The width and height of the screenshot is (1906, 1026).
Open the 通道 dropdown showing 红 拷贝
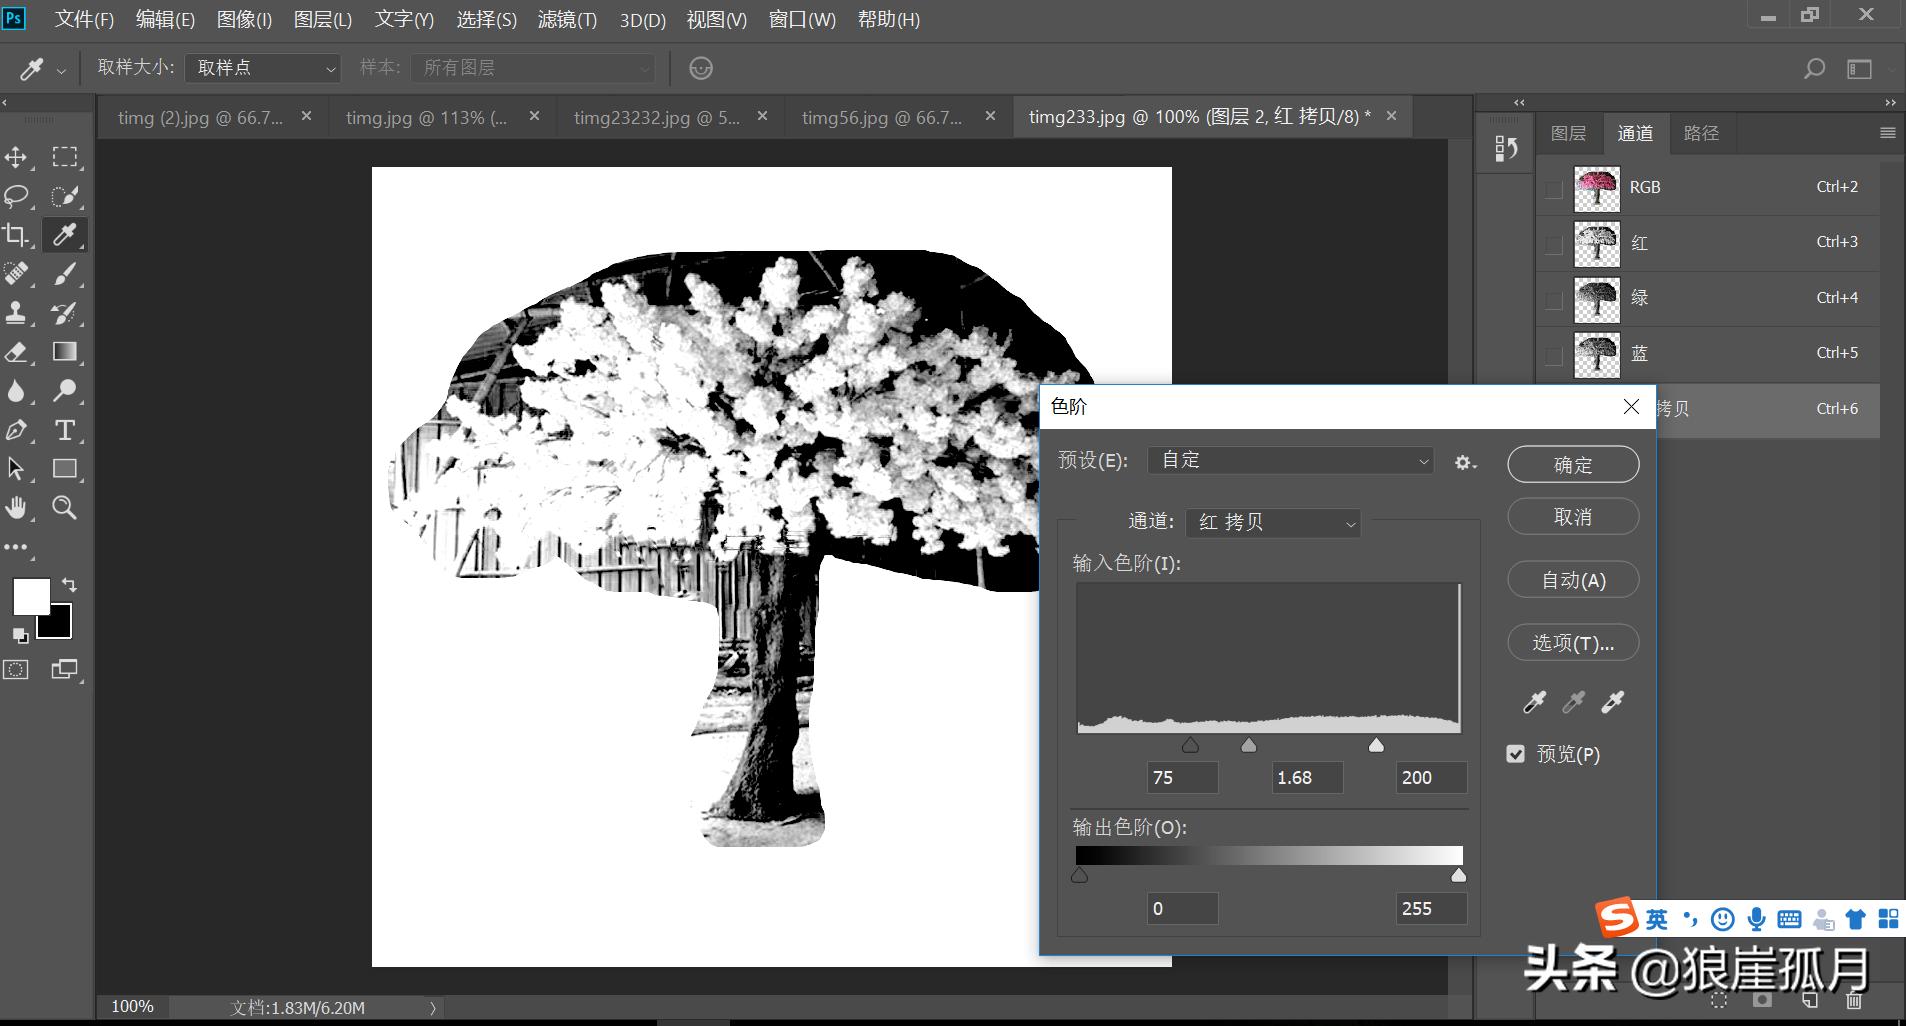click(1272, 522)
